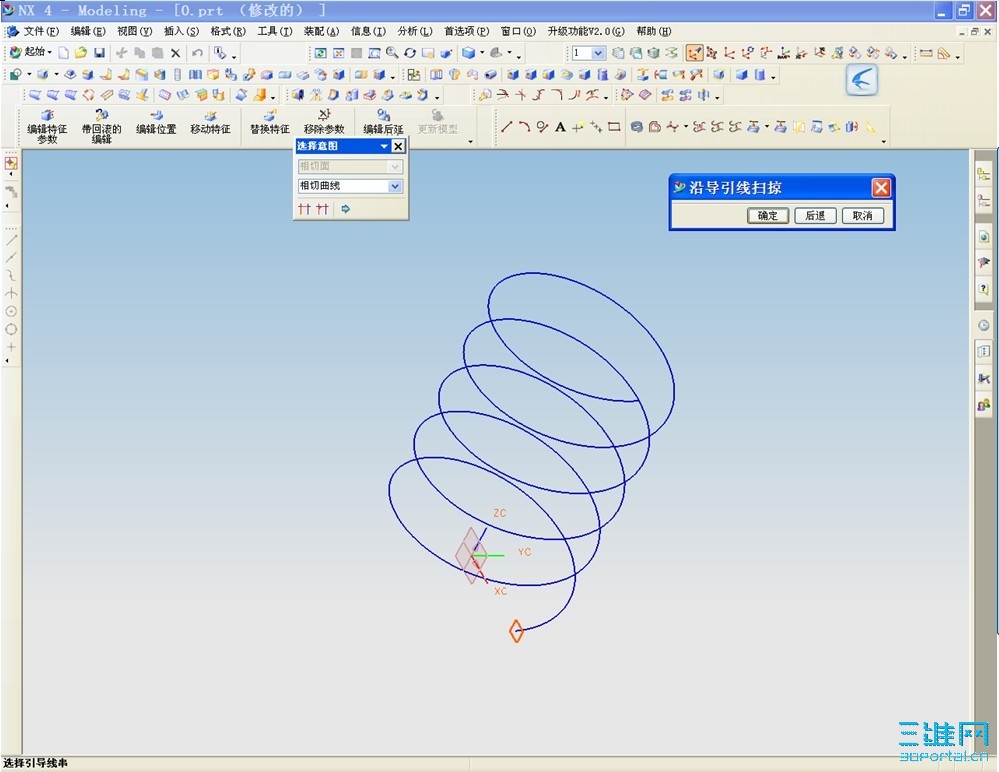Open the 插入(S) menu

click(x=182, y=31)
